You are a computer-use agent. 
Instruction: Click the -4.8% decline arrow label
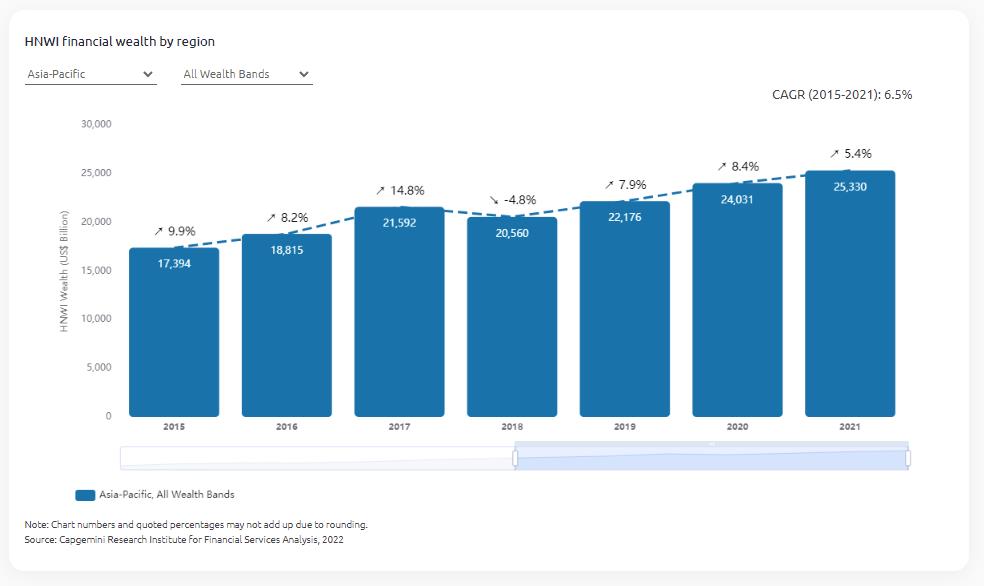(512, 199)
